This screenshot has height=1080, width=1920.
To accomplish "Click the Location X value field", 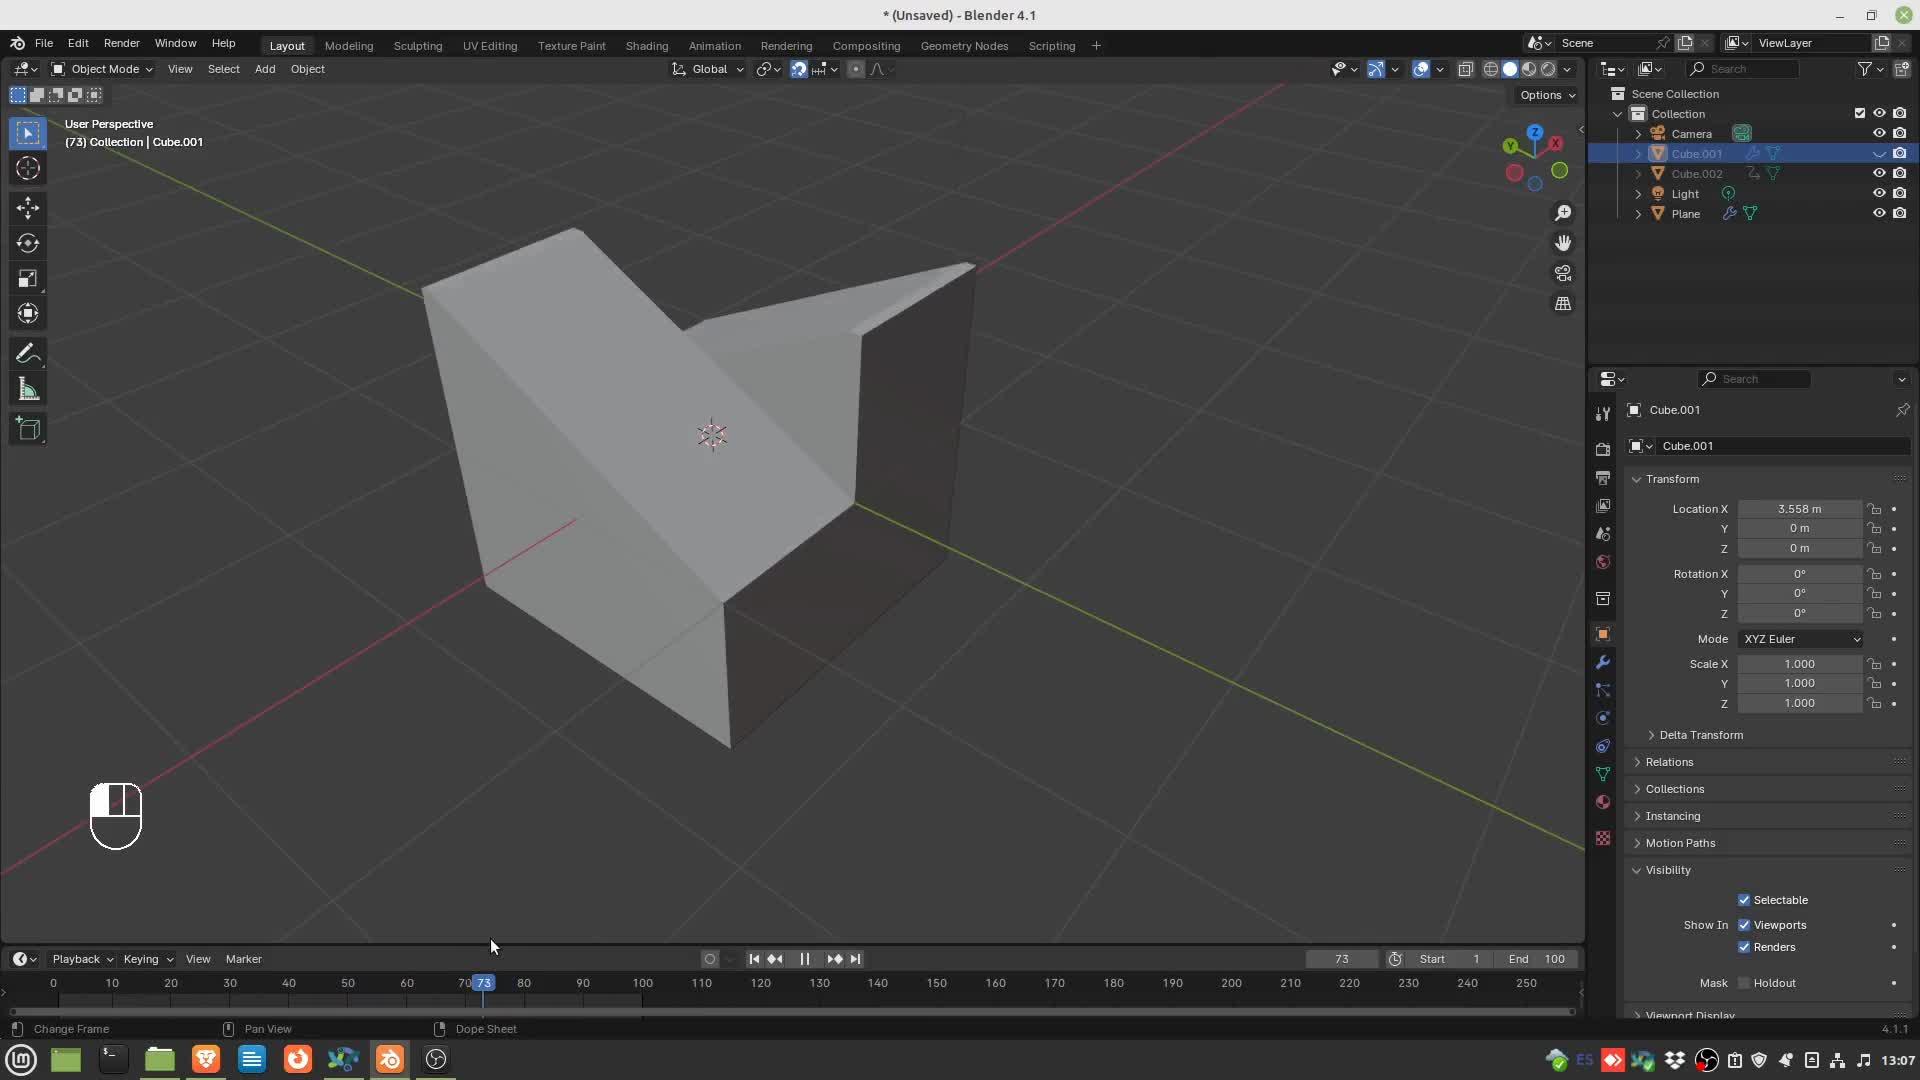I will click(1798, 509).
